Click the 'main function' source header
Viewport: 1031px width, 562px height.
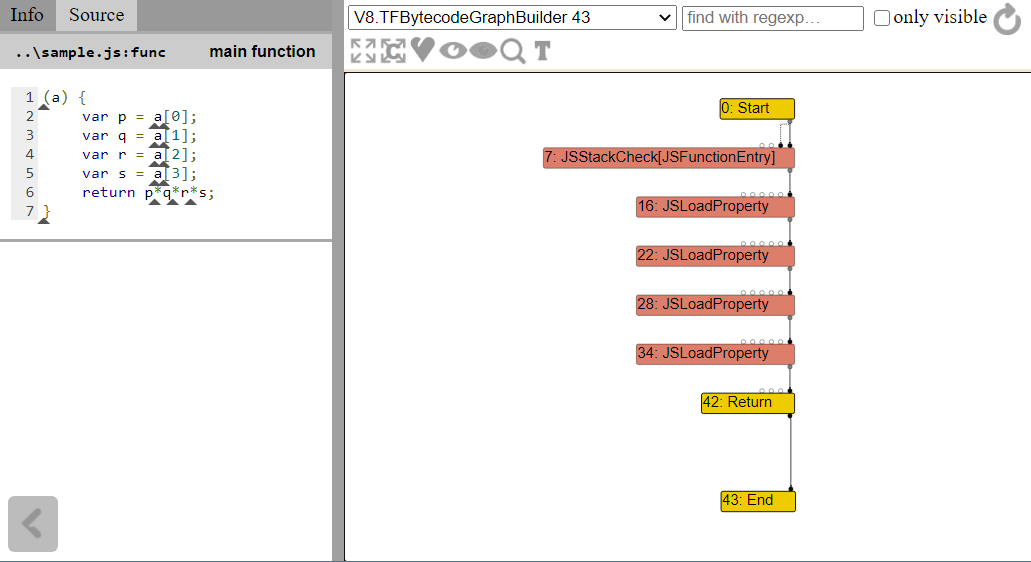click(262, 52)
